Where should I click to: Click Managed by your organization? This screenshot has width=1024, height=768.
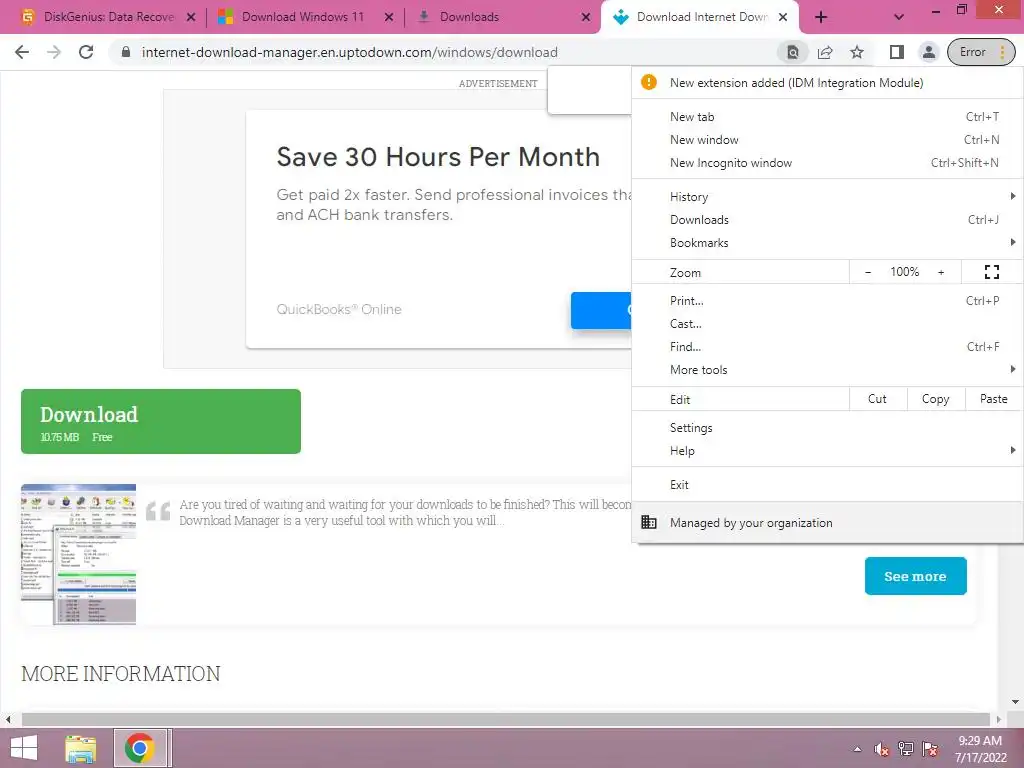point(827,522)
